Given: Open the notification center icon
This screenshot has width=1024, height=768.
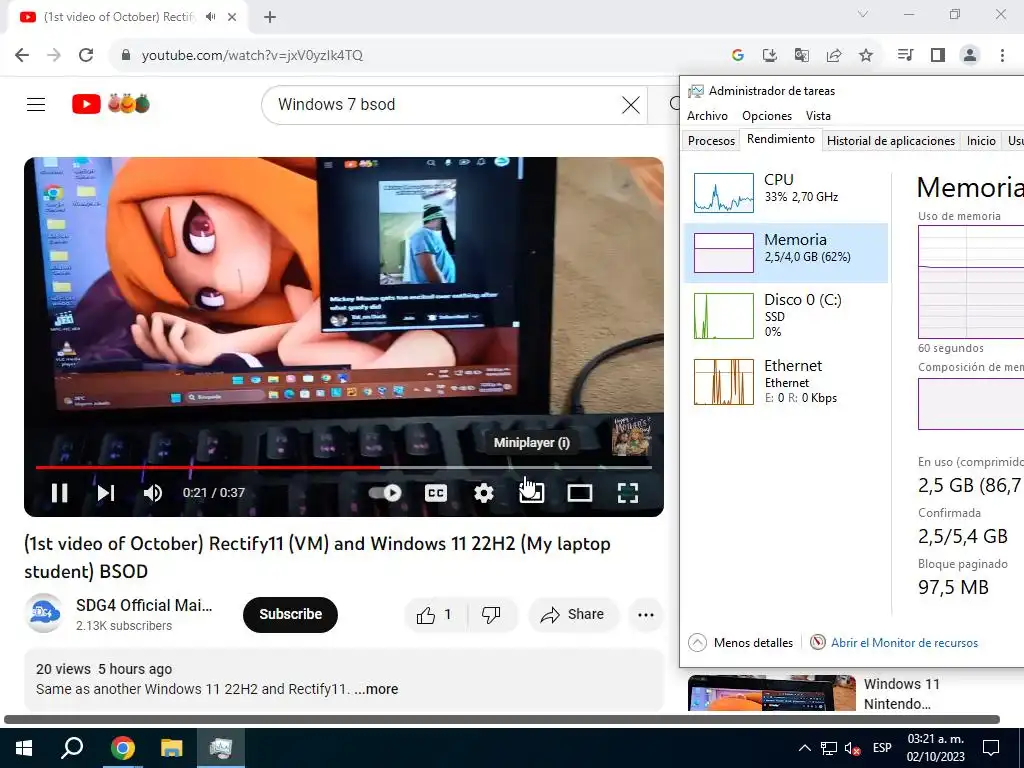Looking at the screenshot, I should [991, 748].
